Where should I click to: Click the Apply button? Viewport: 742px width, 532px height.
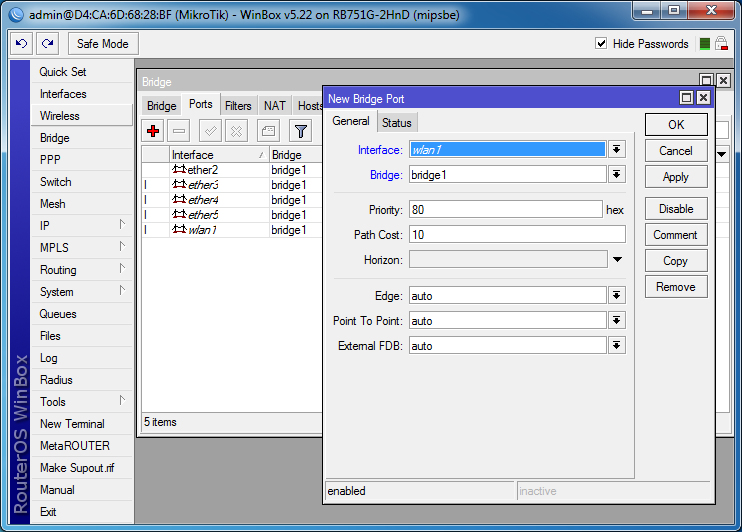pyautogui.click(x=676, y=177)
